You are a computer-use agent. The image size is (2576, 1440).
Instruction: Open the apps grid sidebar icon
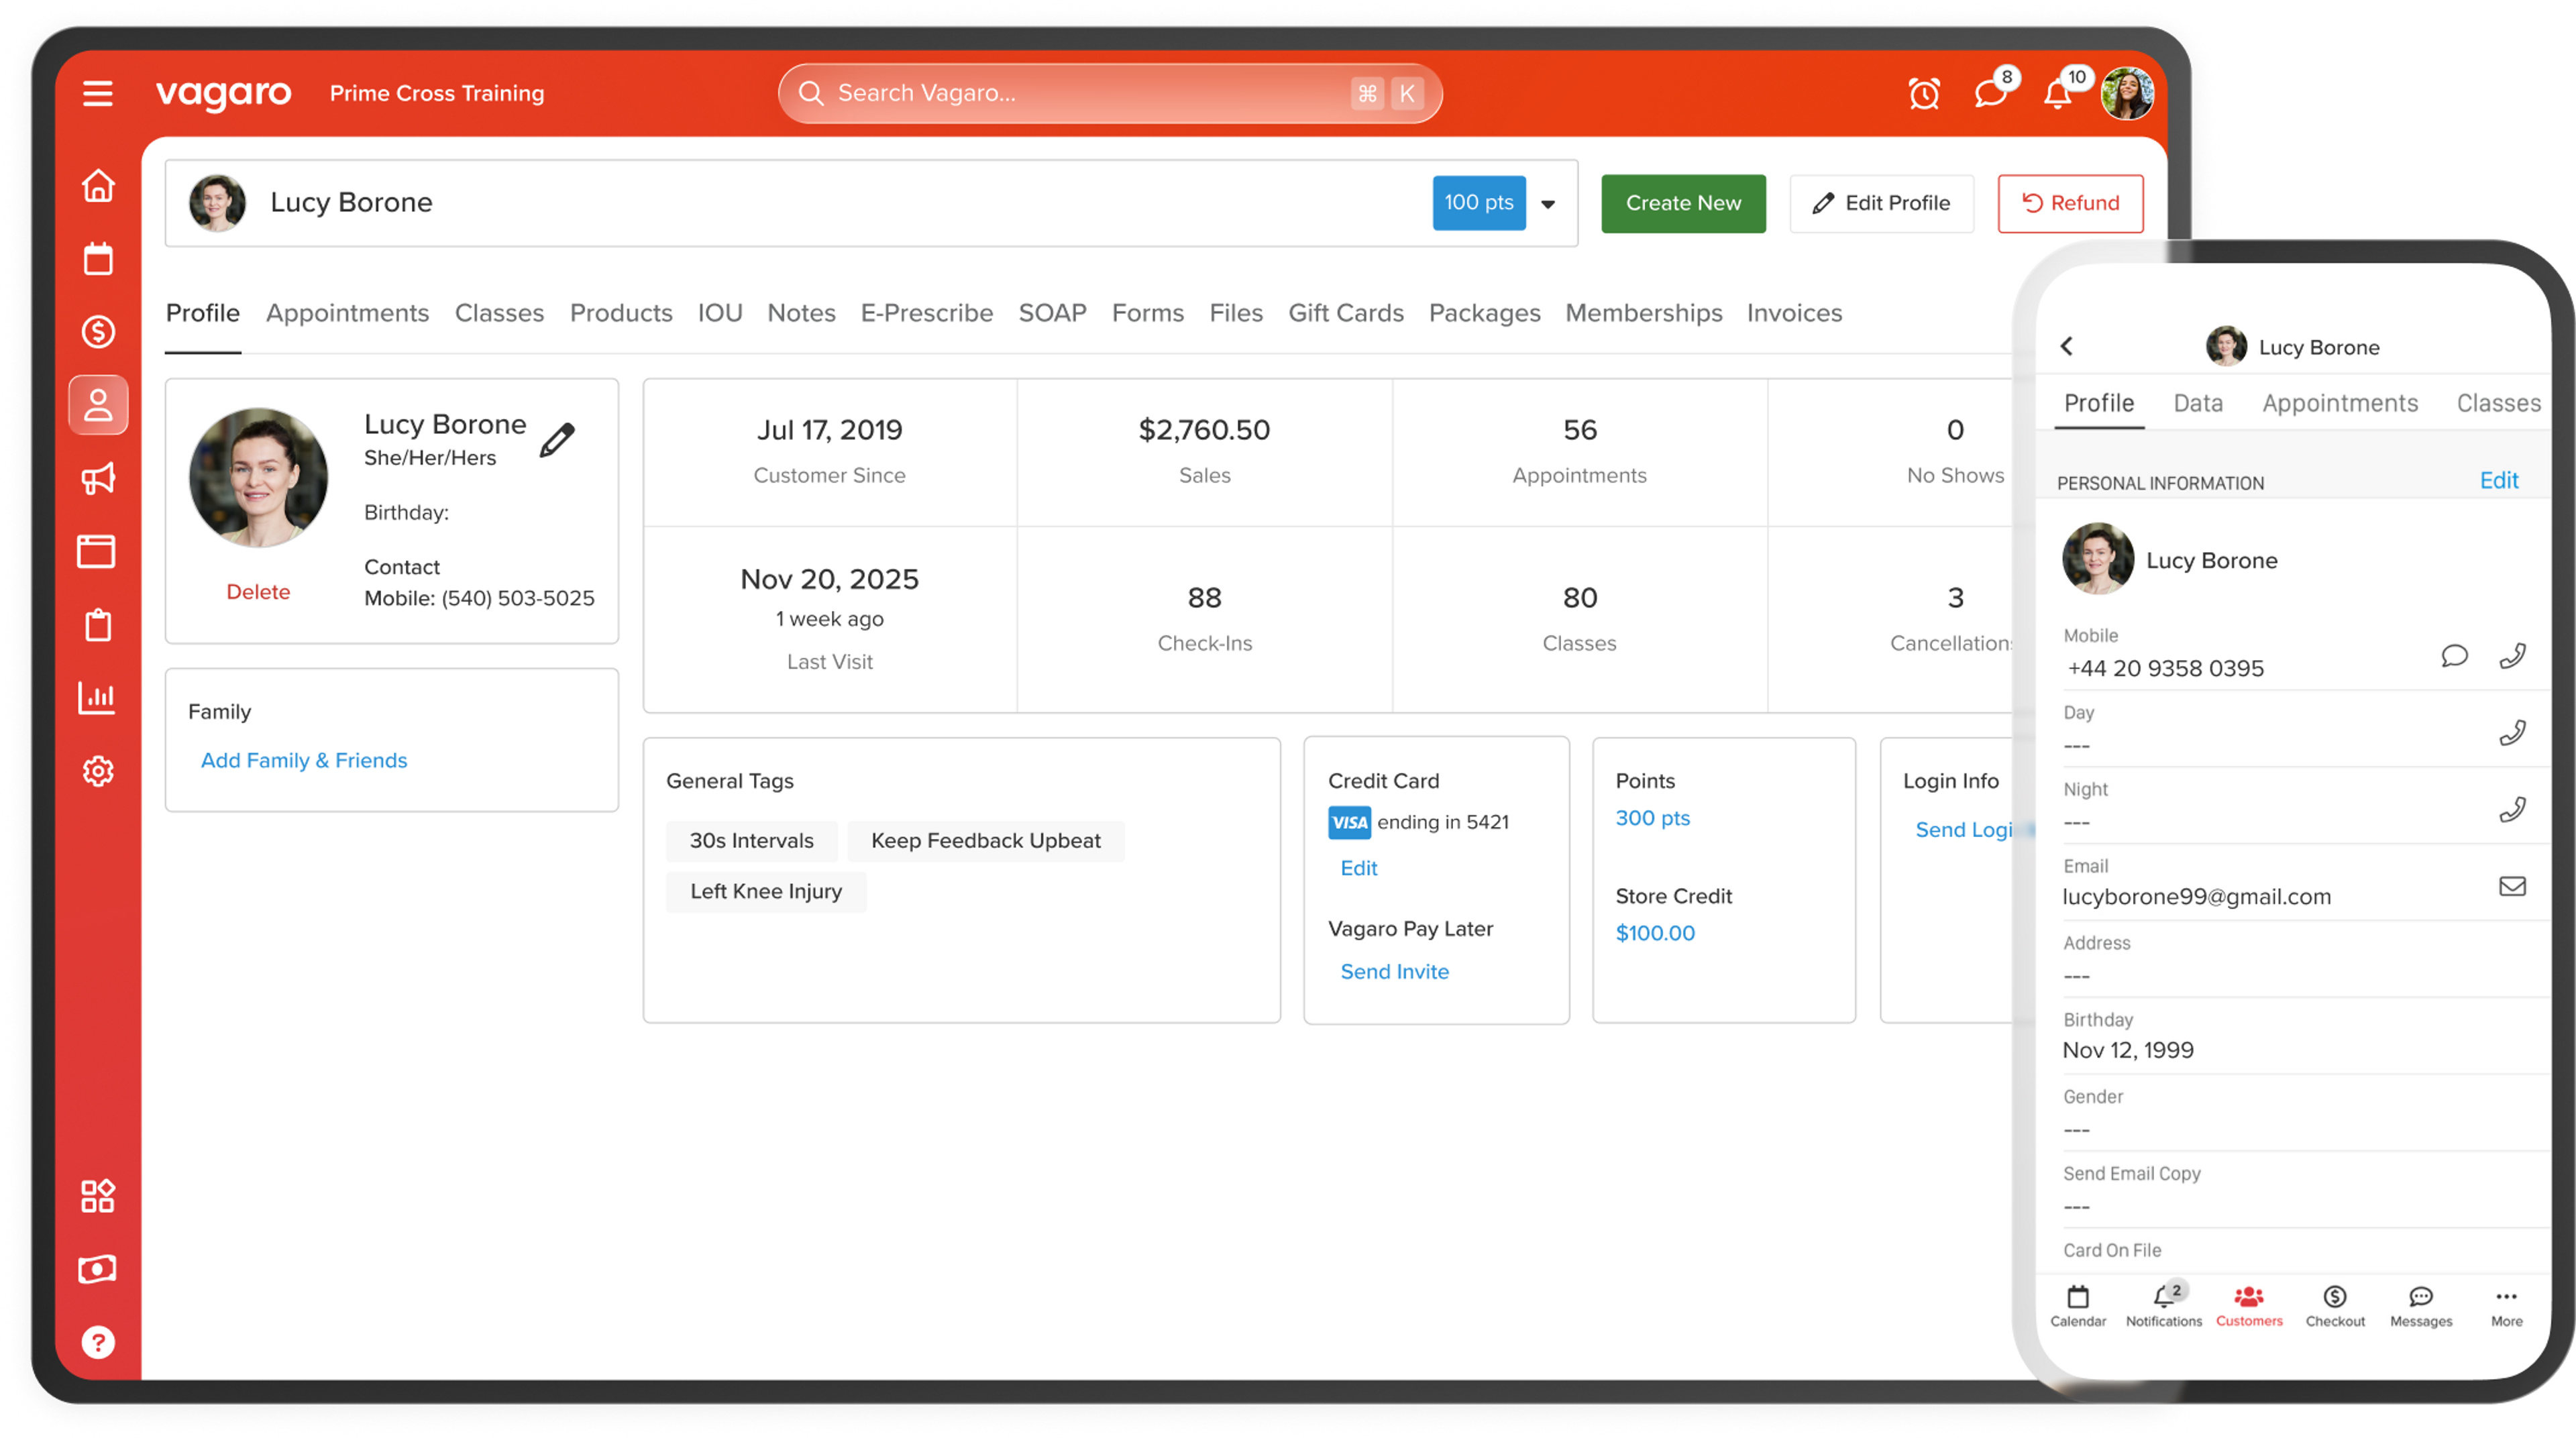(98, 1196)
